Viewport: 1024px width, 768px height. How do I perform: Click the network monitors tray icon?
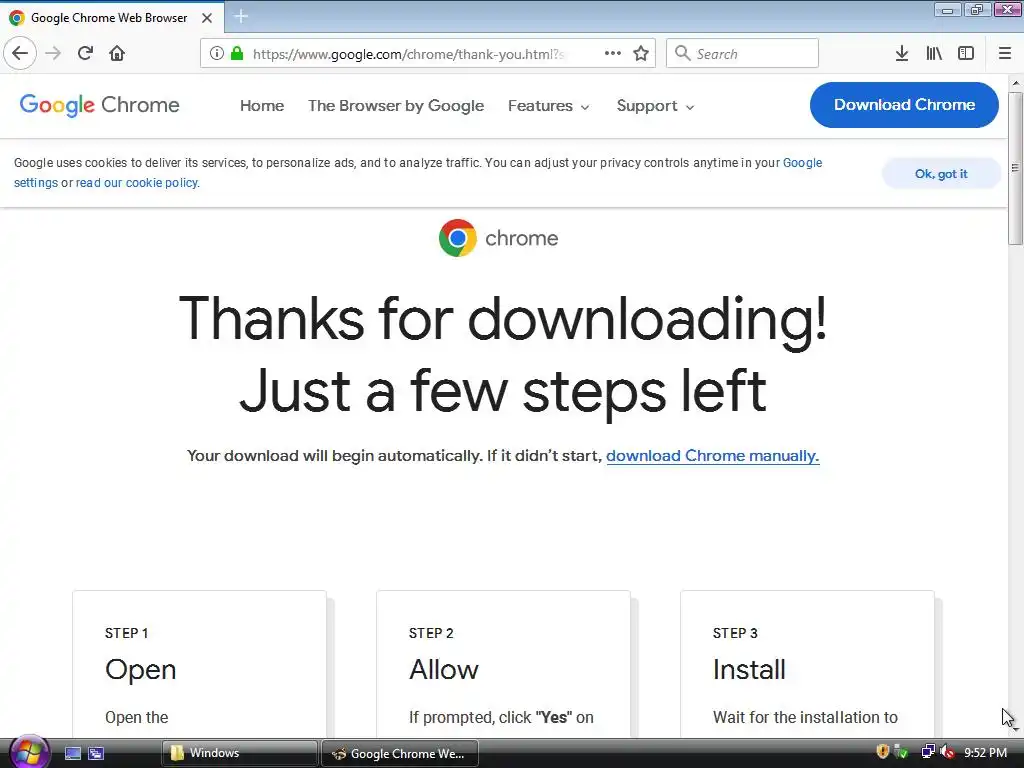(927, 752)
